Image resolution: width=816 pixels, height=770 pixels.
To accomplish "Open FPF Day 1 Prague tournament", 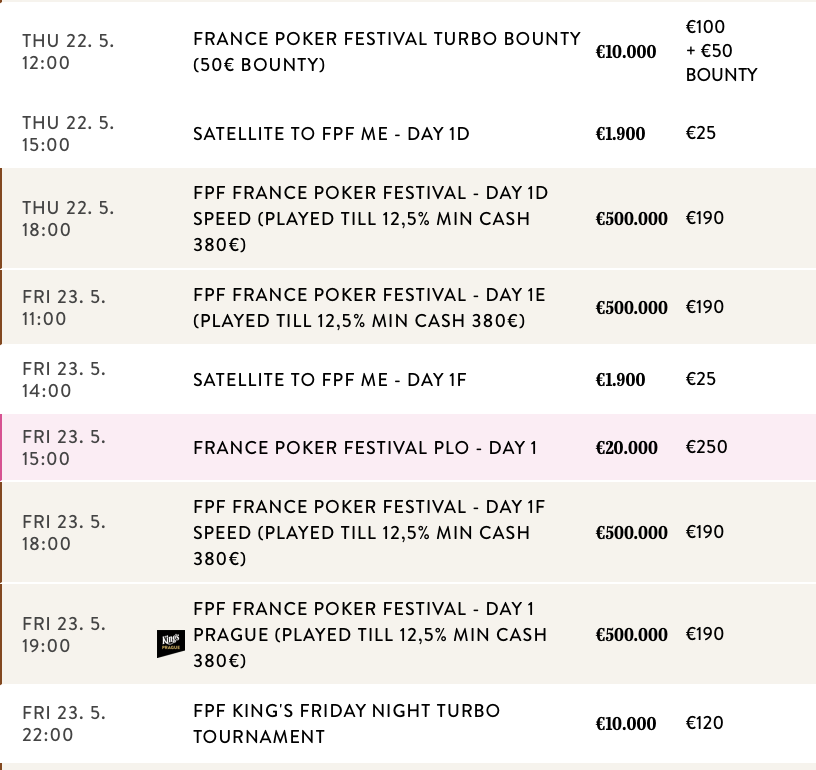I will [370, 635].
